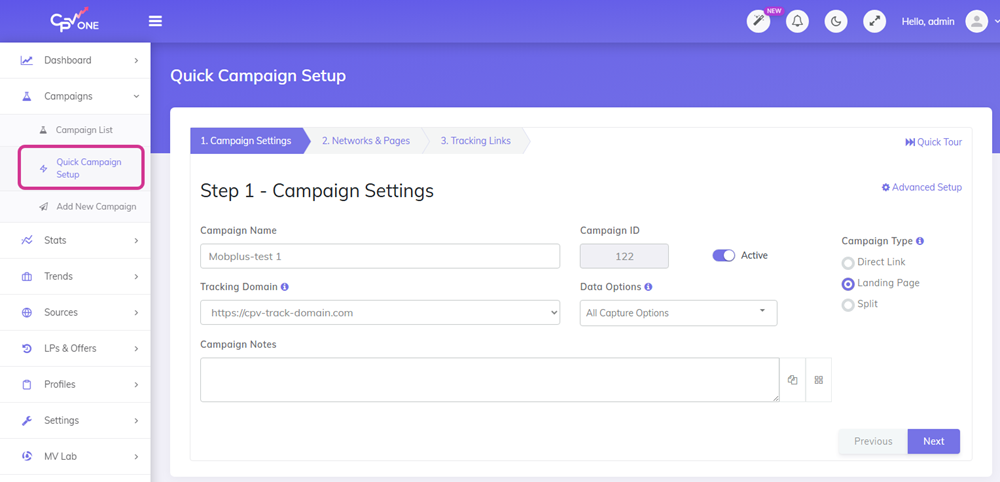
Task: Go to 3. Tracking Links tab
Action: coord(476,141)
